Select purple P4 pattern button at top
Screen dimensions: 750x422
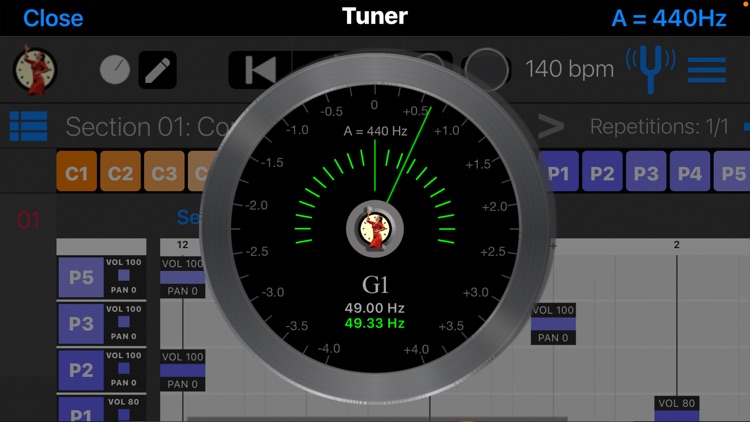coord(690,172)
